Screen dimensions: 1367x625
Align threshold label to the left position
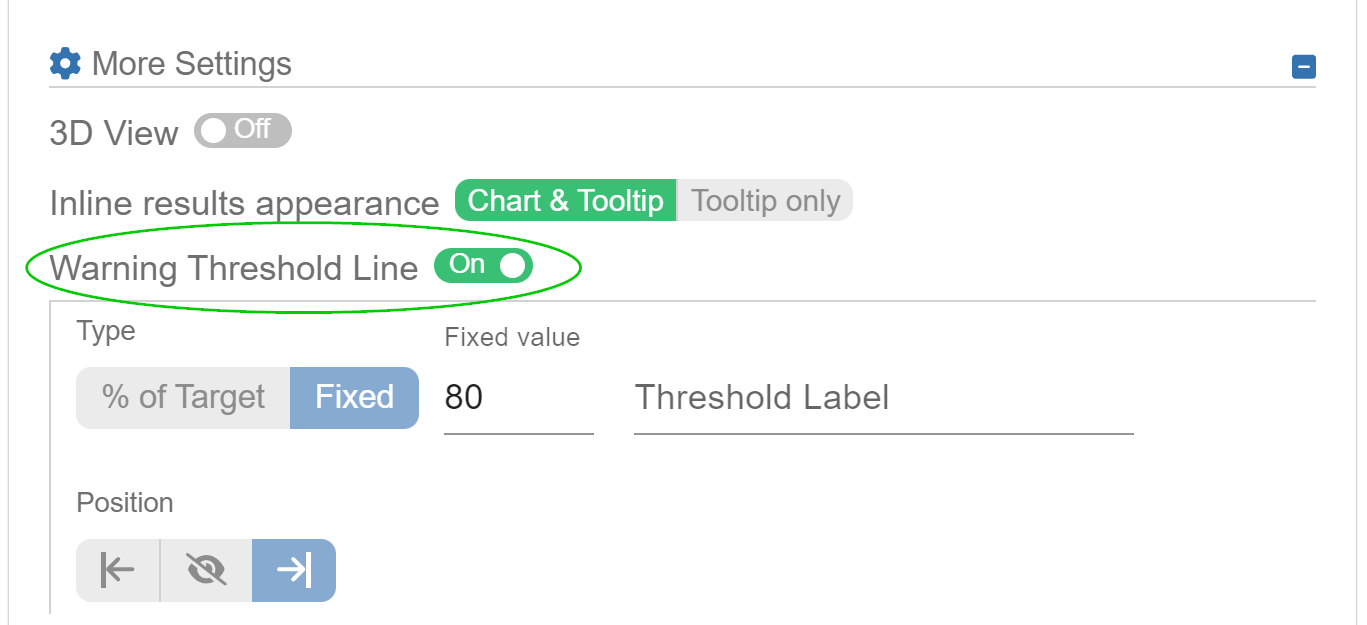click(117, 570)
